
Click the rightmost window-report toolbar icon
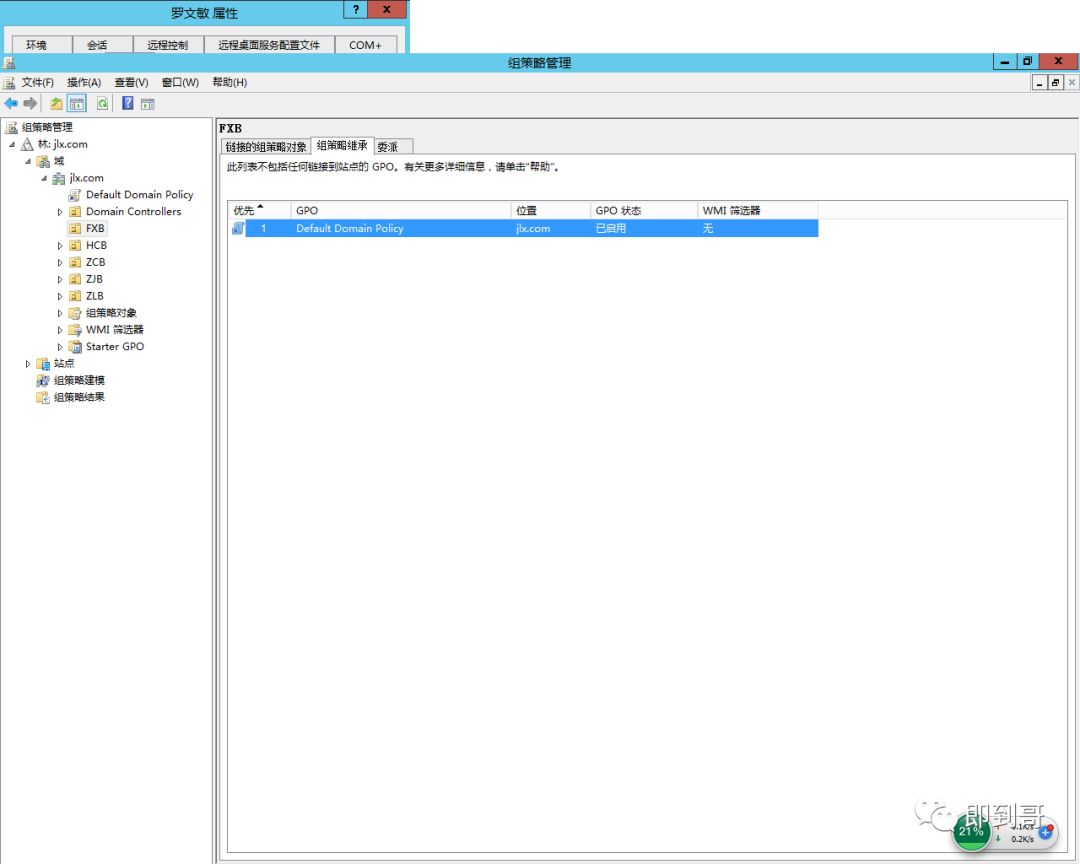(x=147, y=102)
